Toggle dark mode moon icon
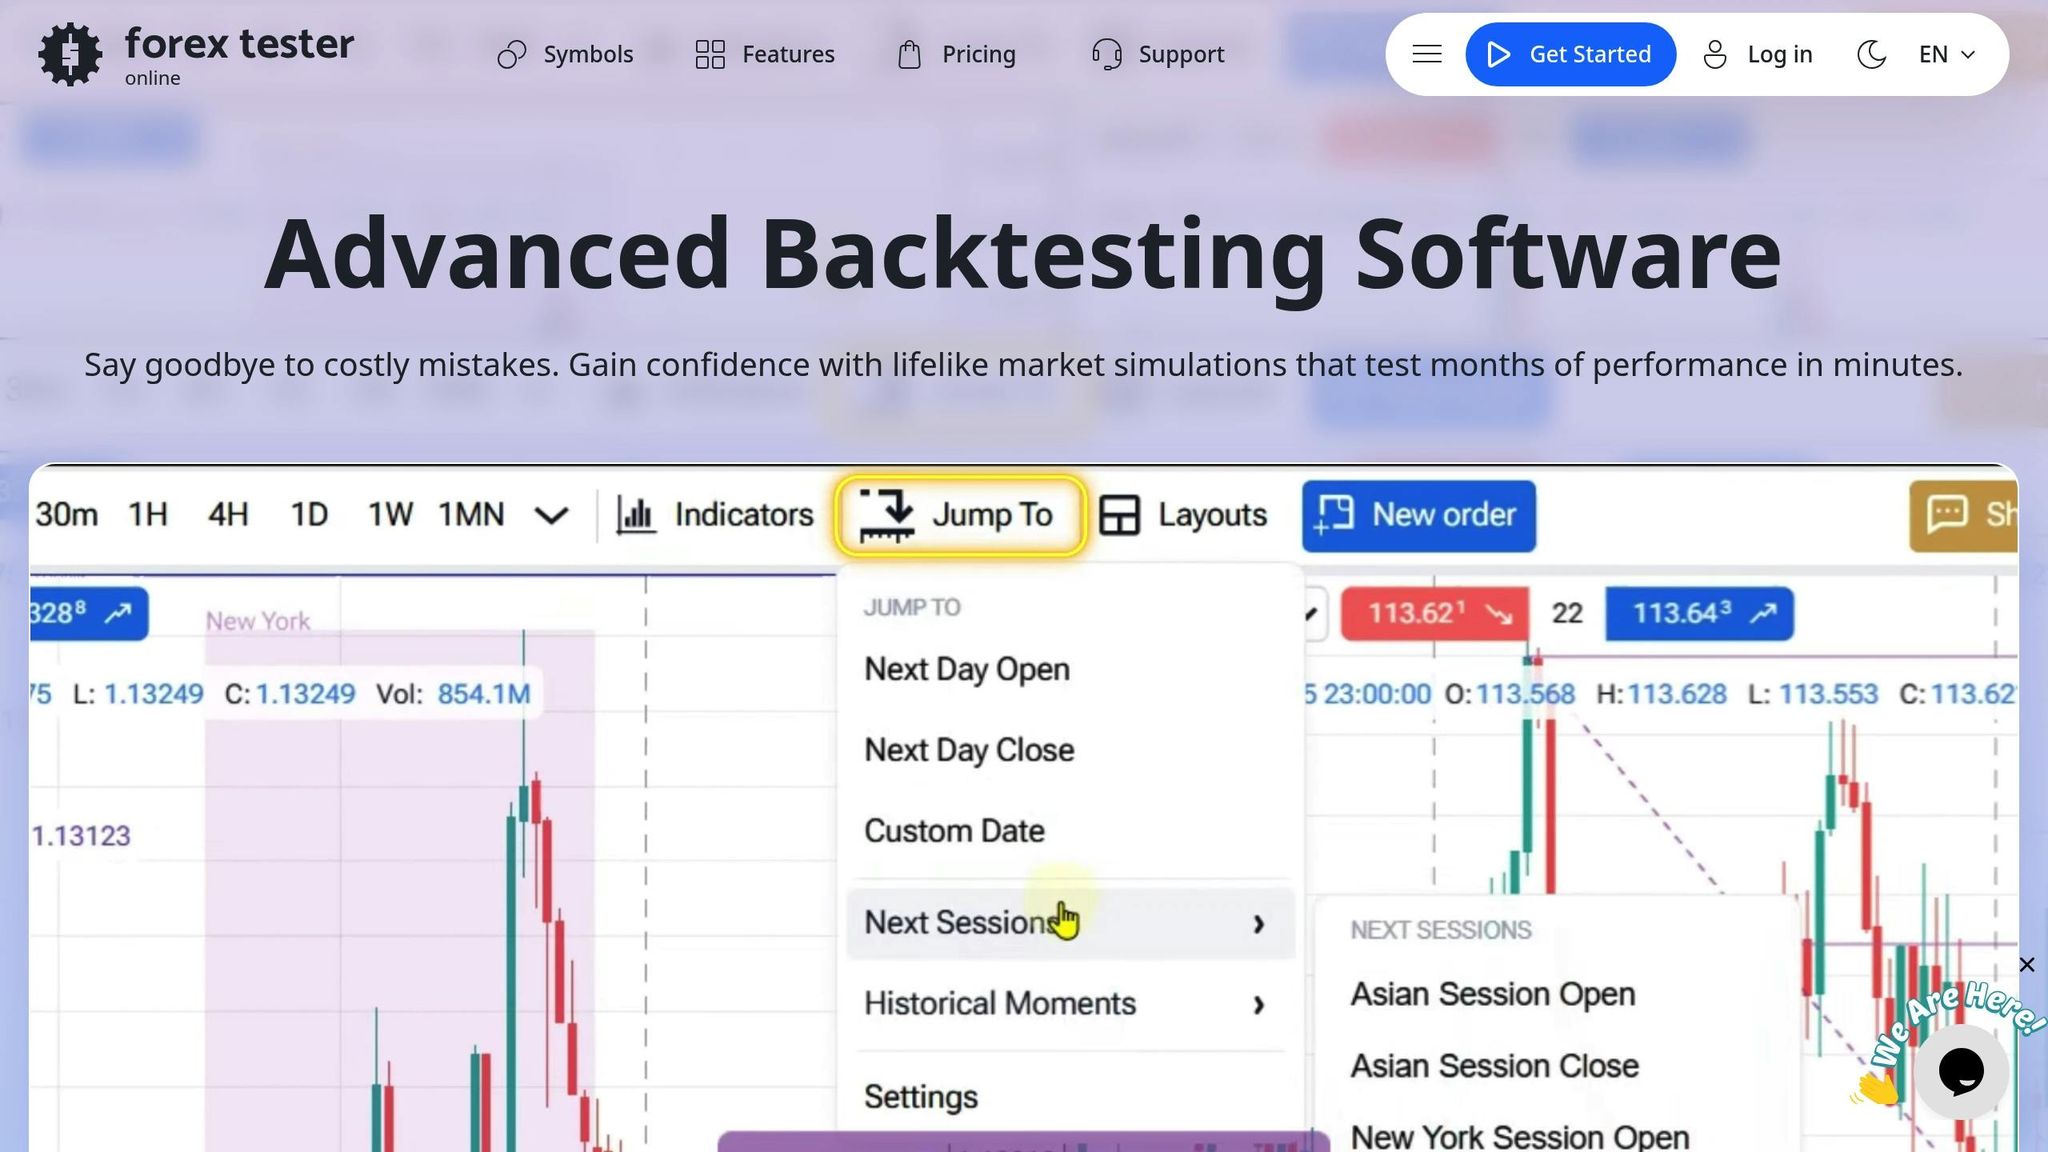Screen dimensions: 2048x1152 click(1871, 54)
